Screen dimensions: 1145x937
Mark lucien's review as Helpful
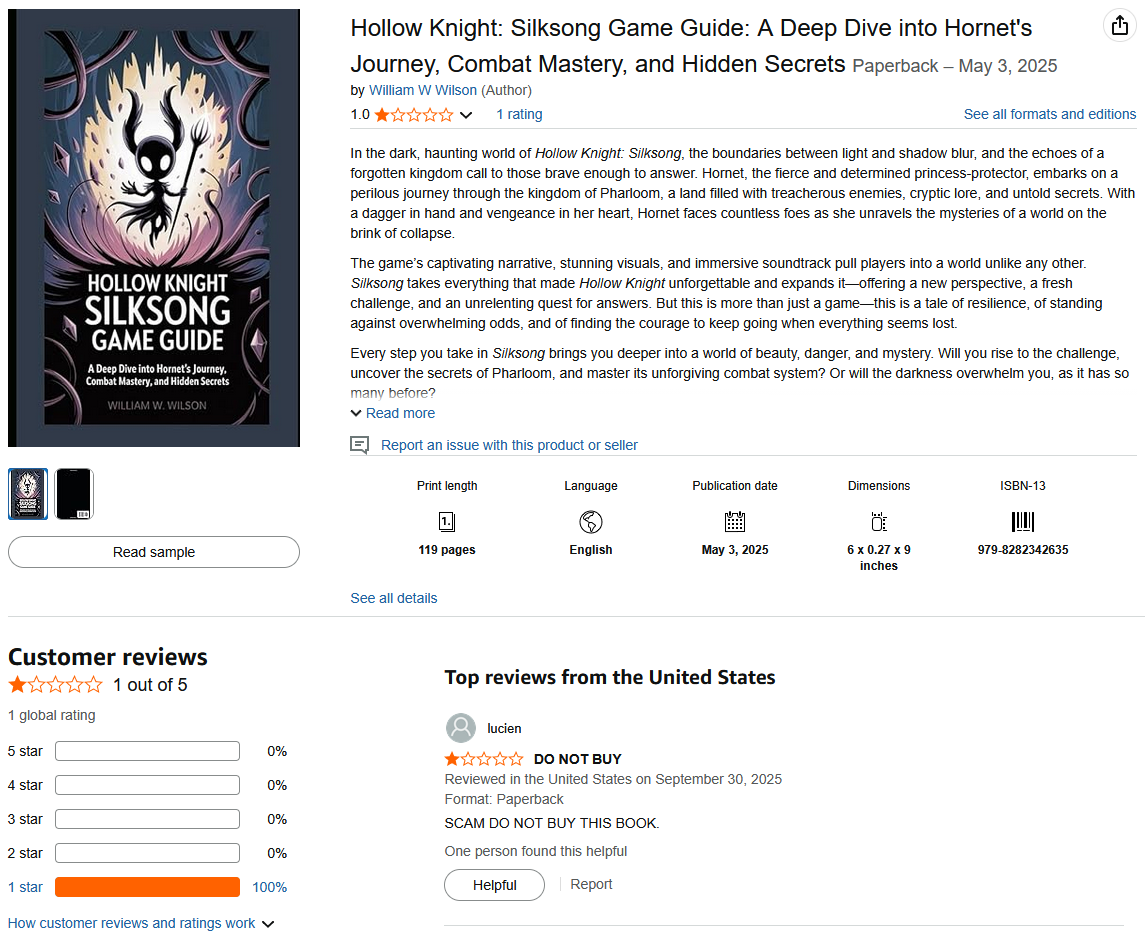point(495,885)
